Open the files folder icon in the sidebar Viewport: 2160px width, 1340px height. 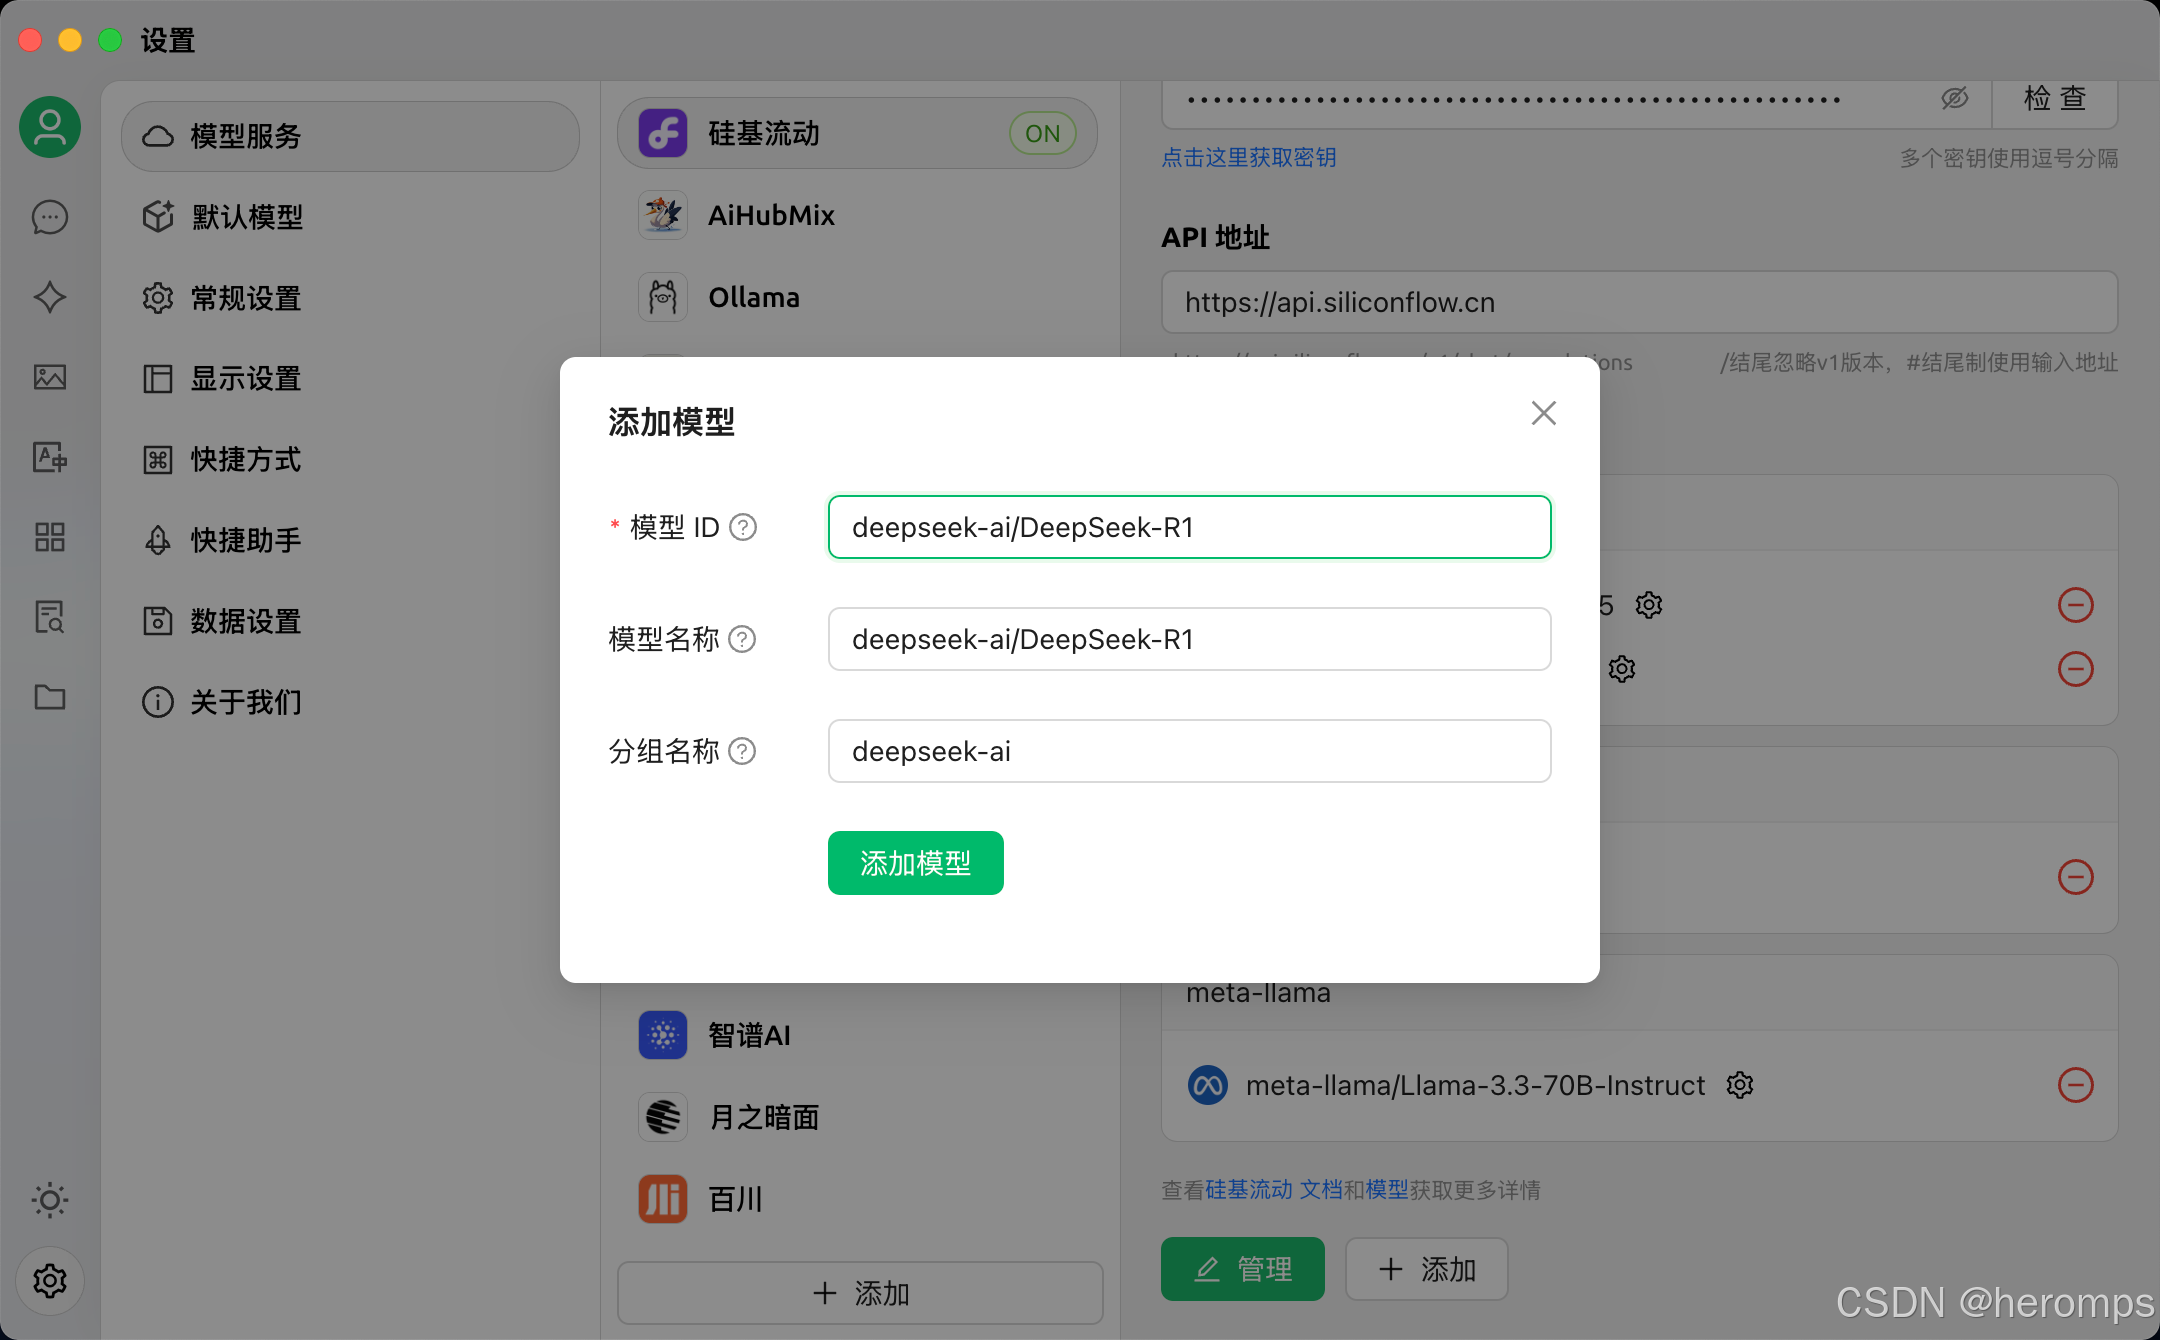50,697
